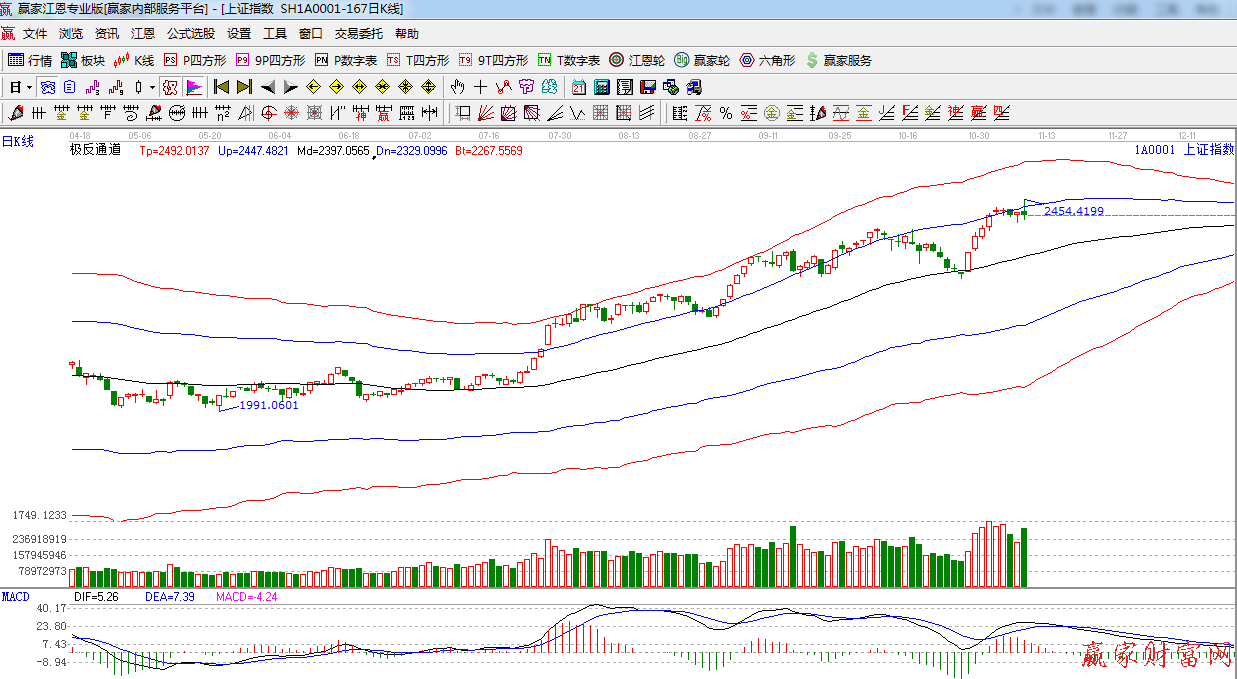Screen dimensions: 1237x679
Task: Open the 交易委托 menu
Action: [358, 34]
